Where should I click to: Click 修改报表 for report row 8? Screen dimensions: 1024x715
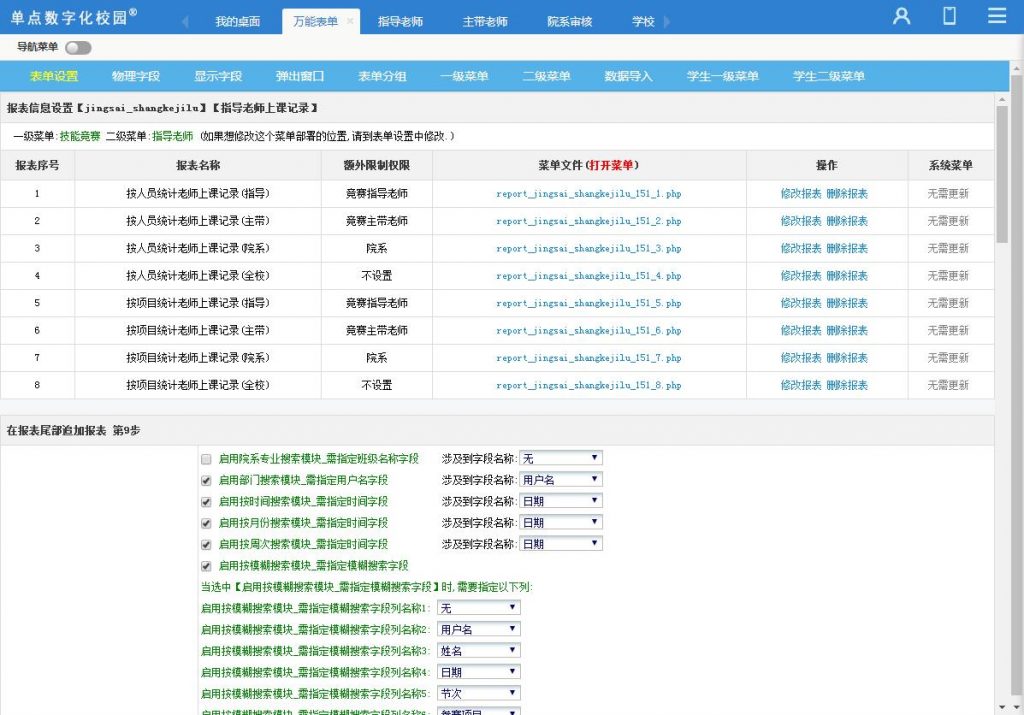[x=801, y=386]
